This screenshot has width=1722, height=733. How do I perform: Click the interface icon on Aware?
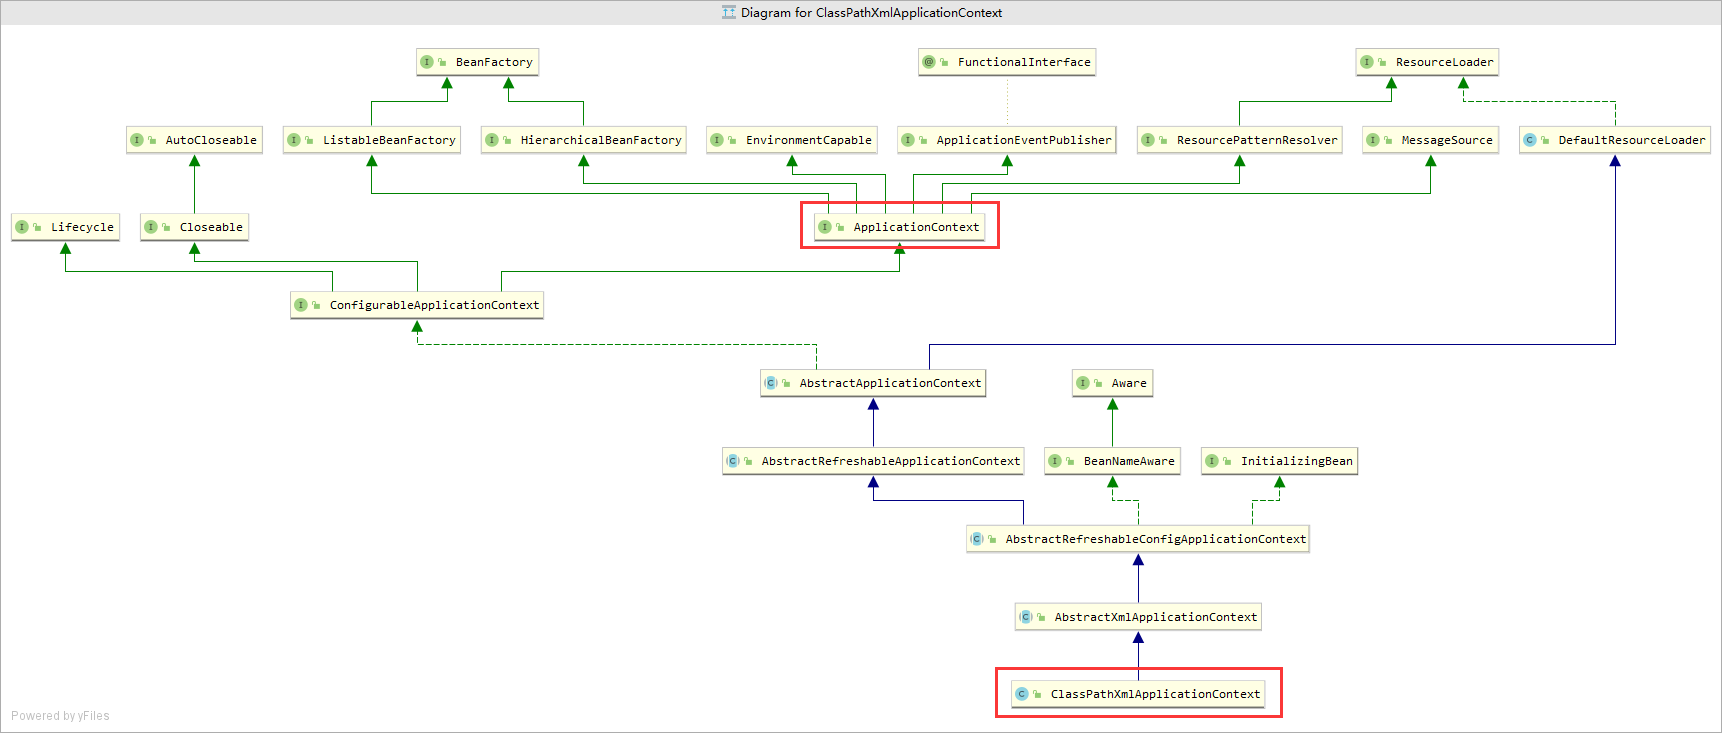[1083, 383]
